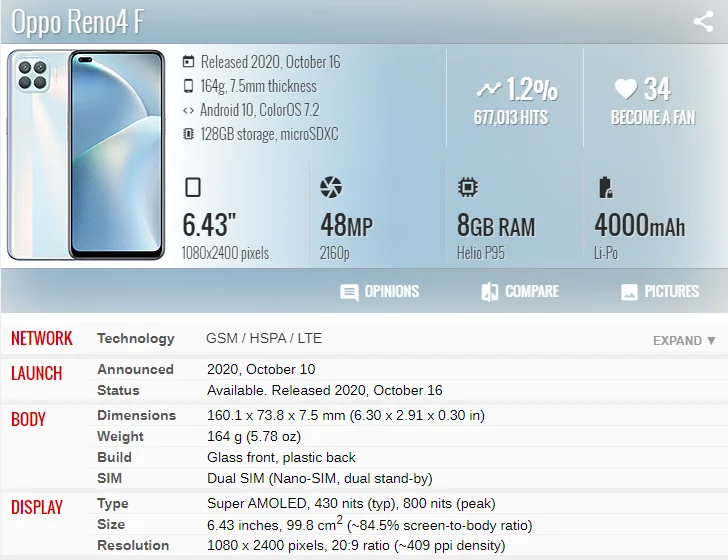The image size is (728, 560).
Task: Click the LAUNCH section heading
Action: (x=36, y=373)
